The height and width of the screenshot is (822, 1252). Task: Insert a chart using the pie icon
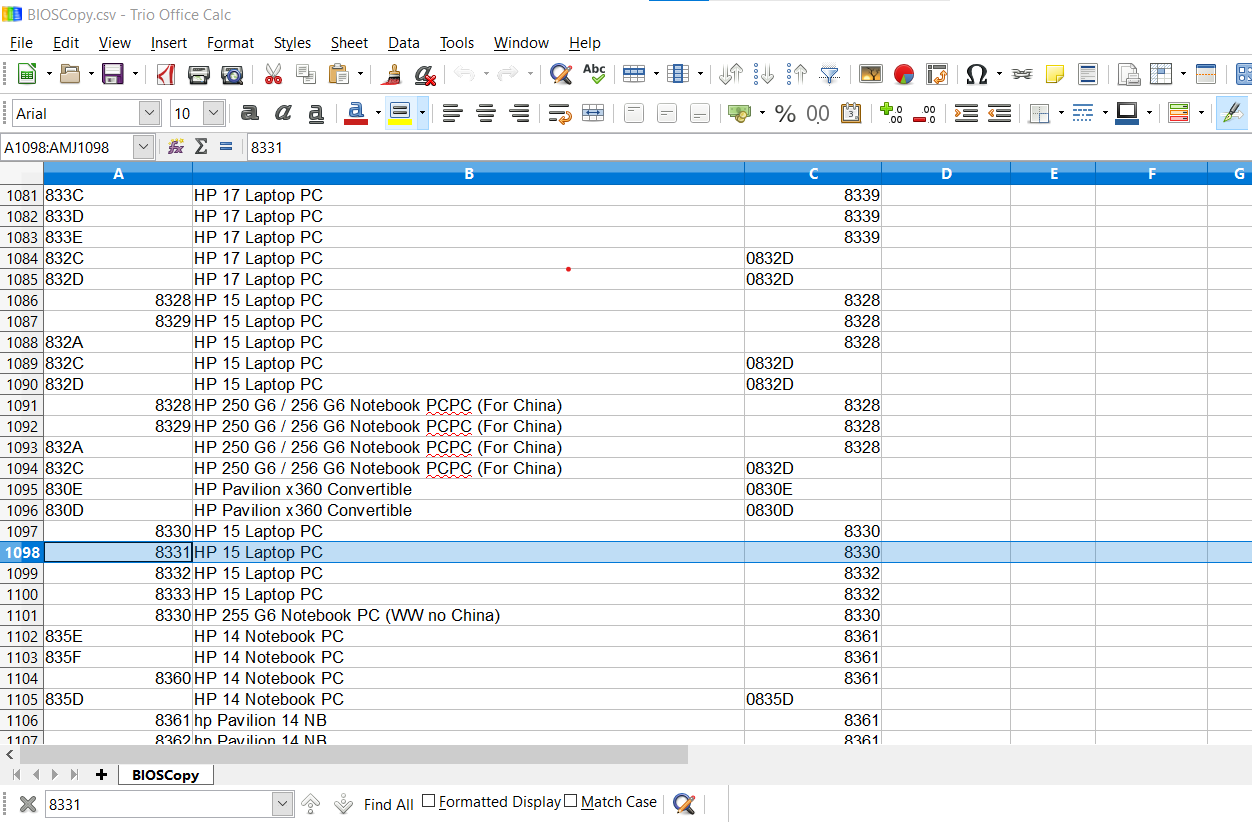904,74
